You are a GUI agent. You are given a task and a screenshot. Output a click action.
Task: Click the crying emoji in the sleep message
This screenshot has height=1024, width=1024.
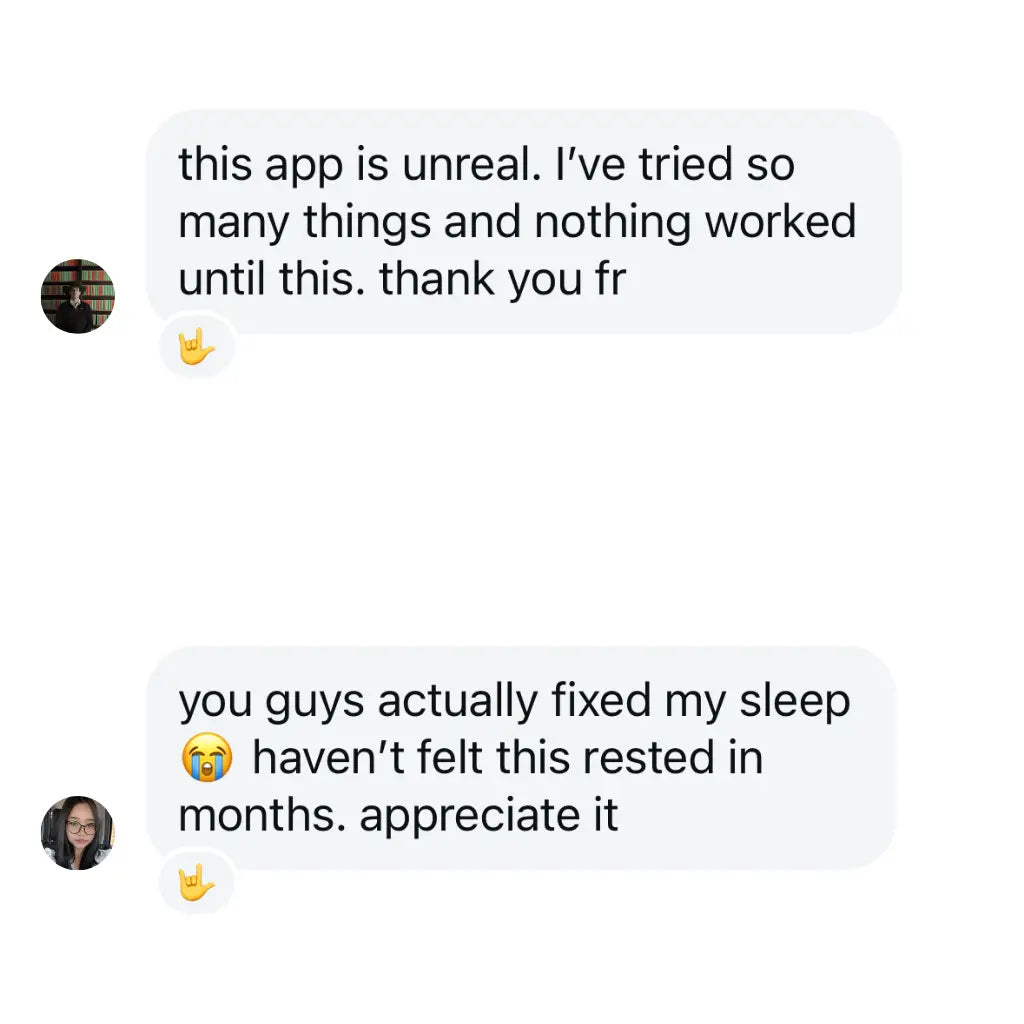(206, 759)
